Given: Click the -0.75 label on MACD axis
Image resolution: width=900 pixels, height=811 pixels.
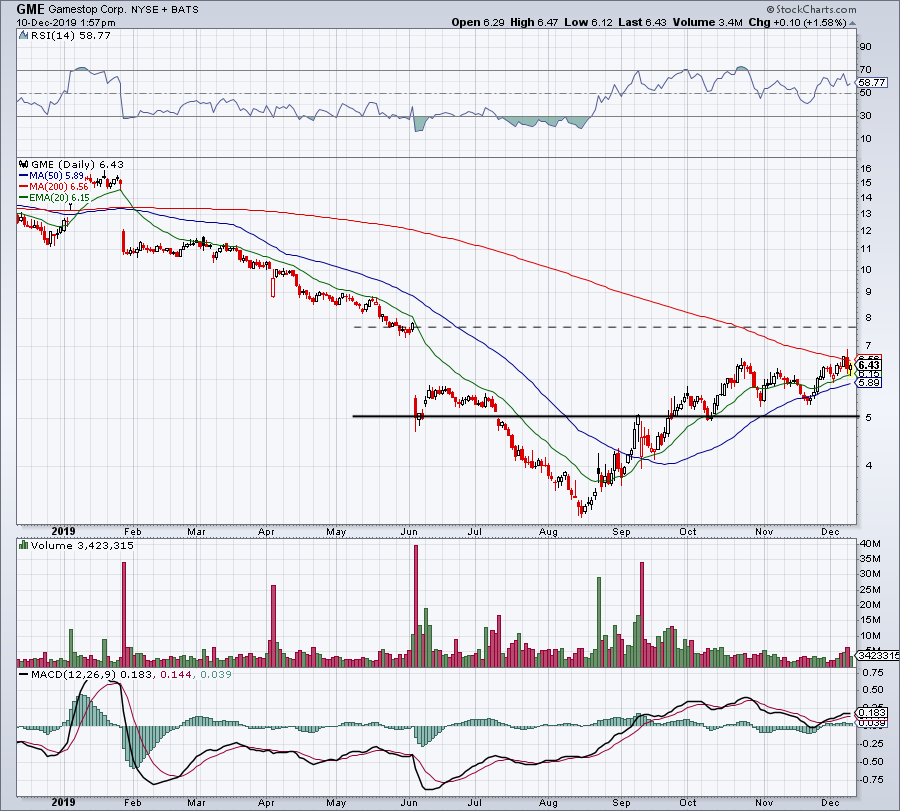Looking at the screenshot, I should pyautogui.click(x=871, y=779).
